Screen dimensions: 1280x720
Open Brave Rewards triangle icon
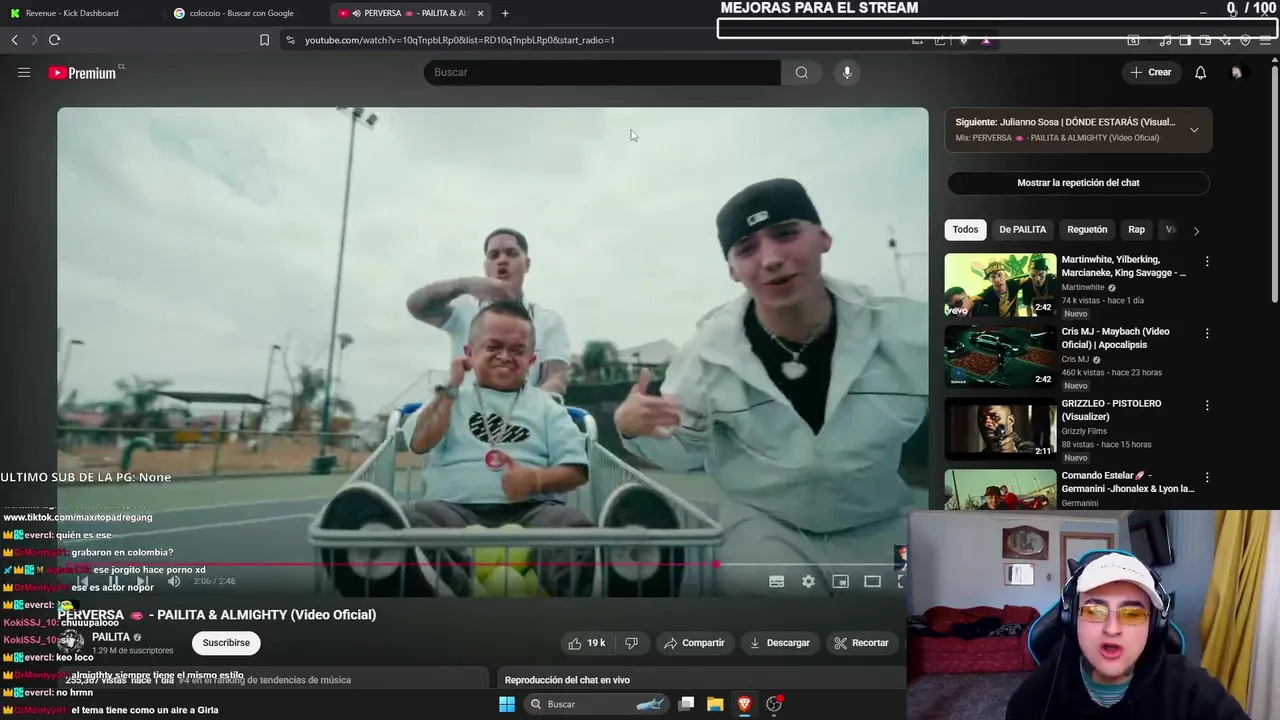point(986,40)
